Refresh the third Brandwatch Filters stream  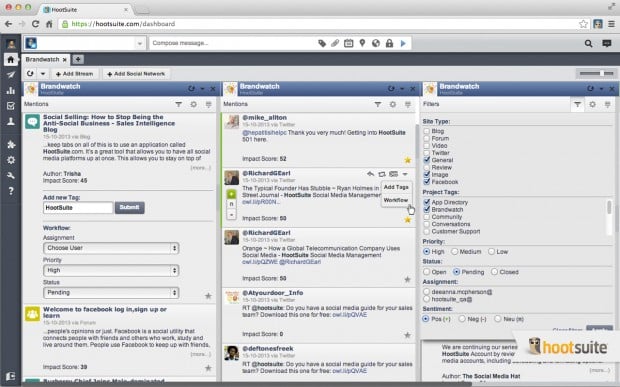(590, 89)
